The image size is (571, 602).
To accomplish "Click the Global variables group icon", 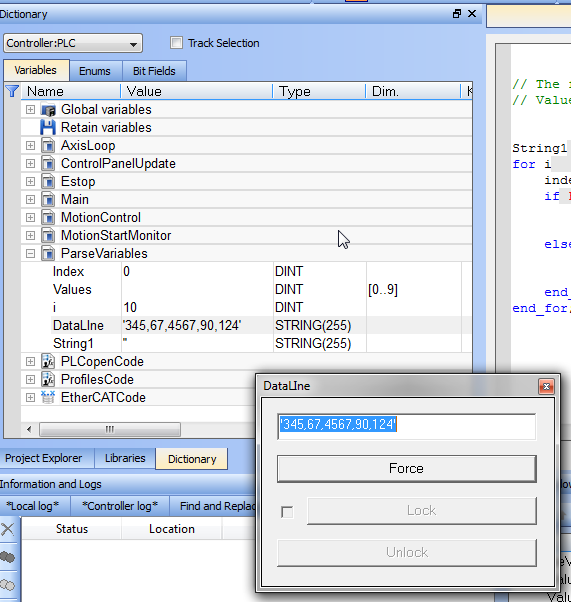I will (x=48, y=110).
